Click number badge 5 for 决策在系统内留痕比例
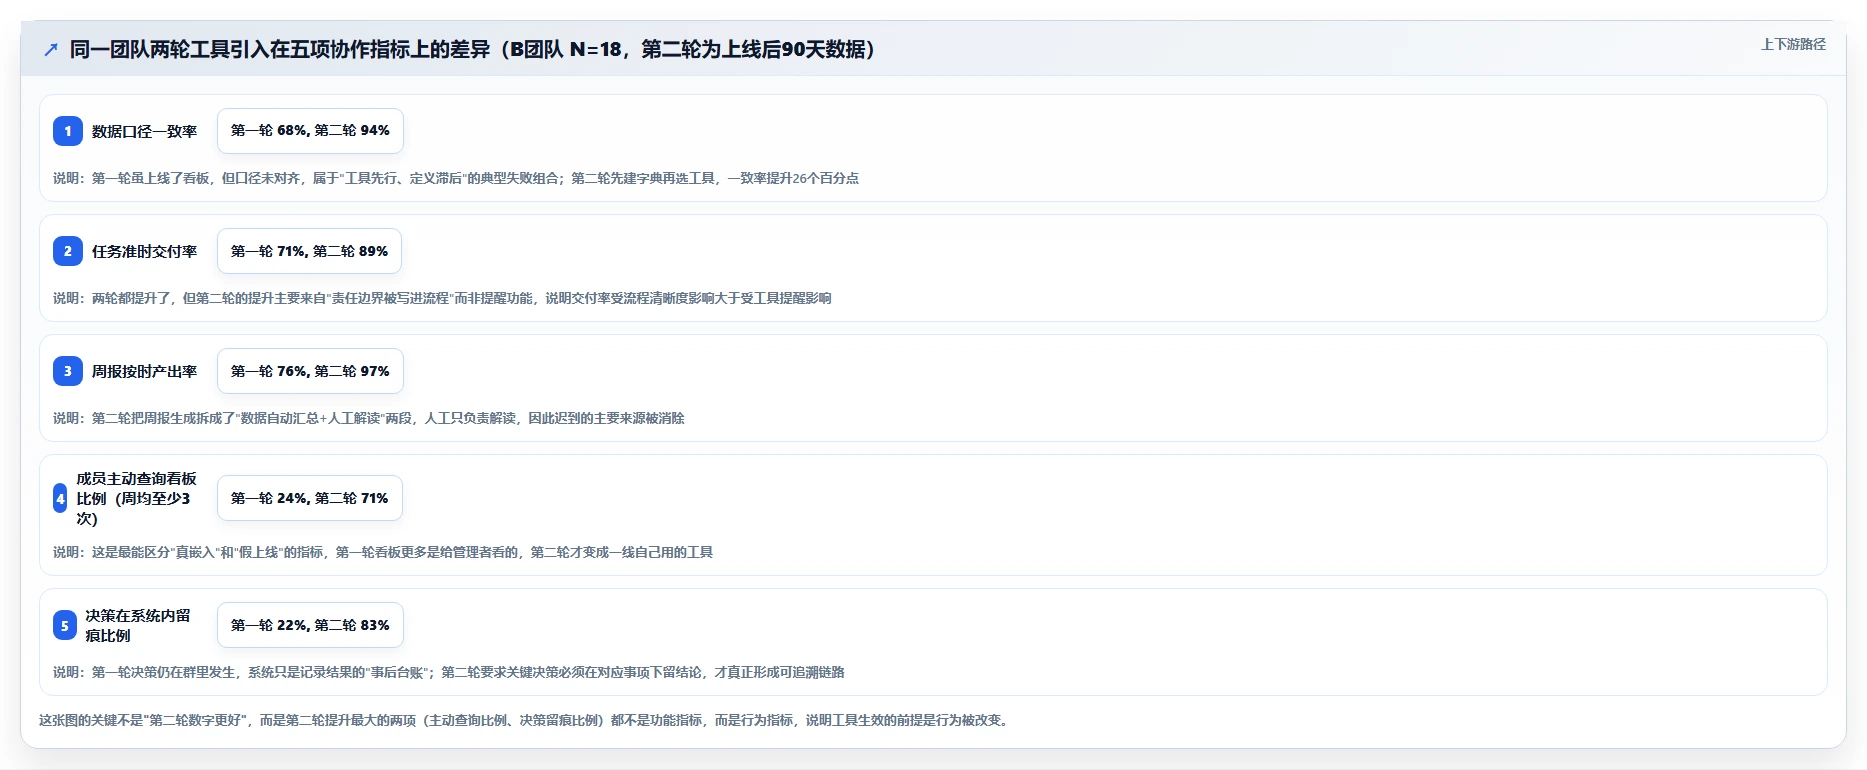 click(64, 625)
